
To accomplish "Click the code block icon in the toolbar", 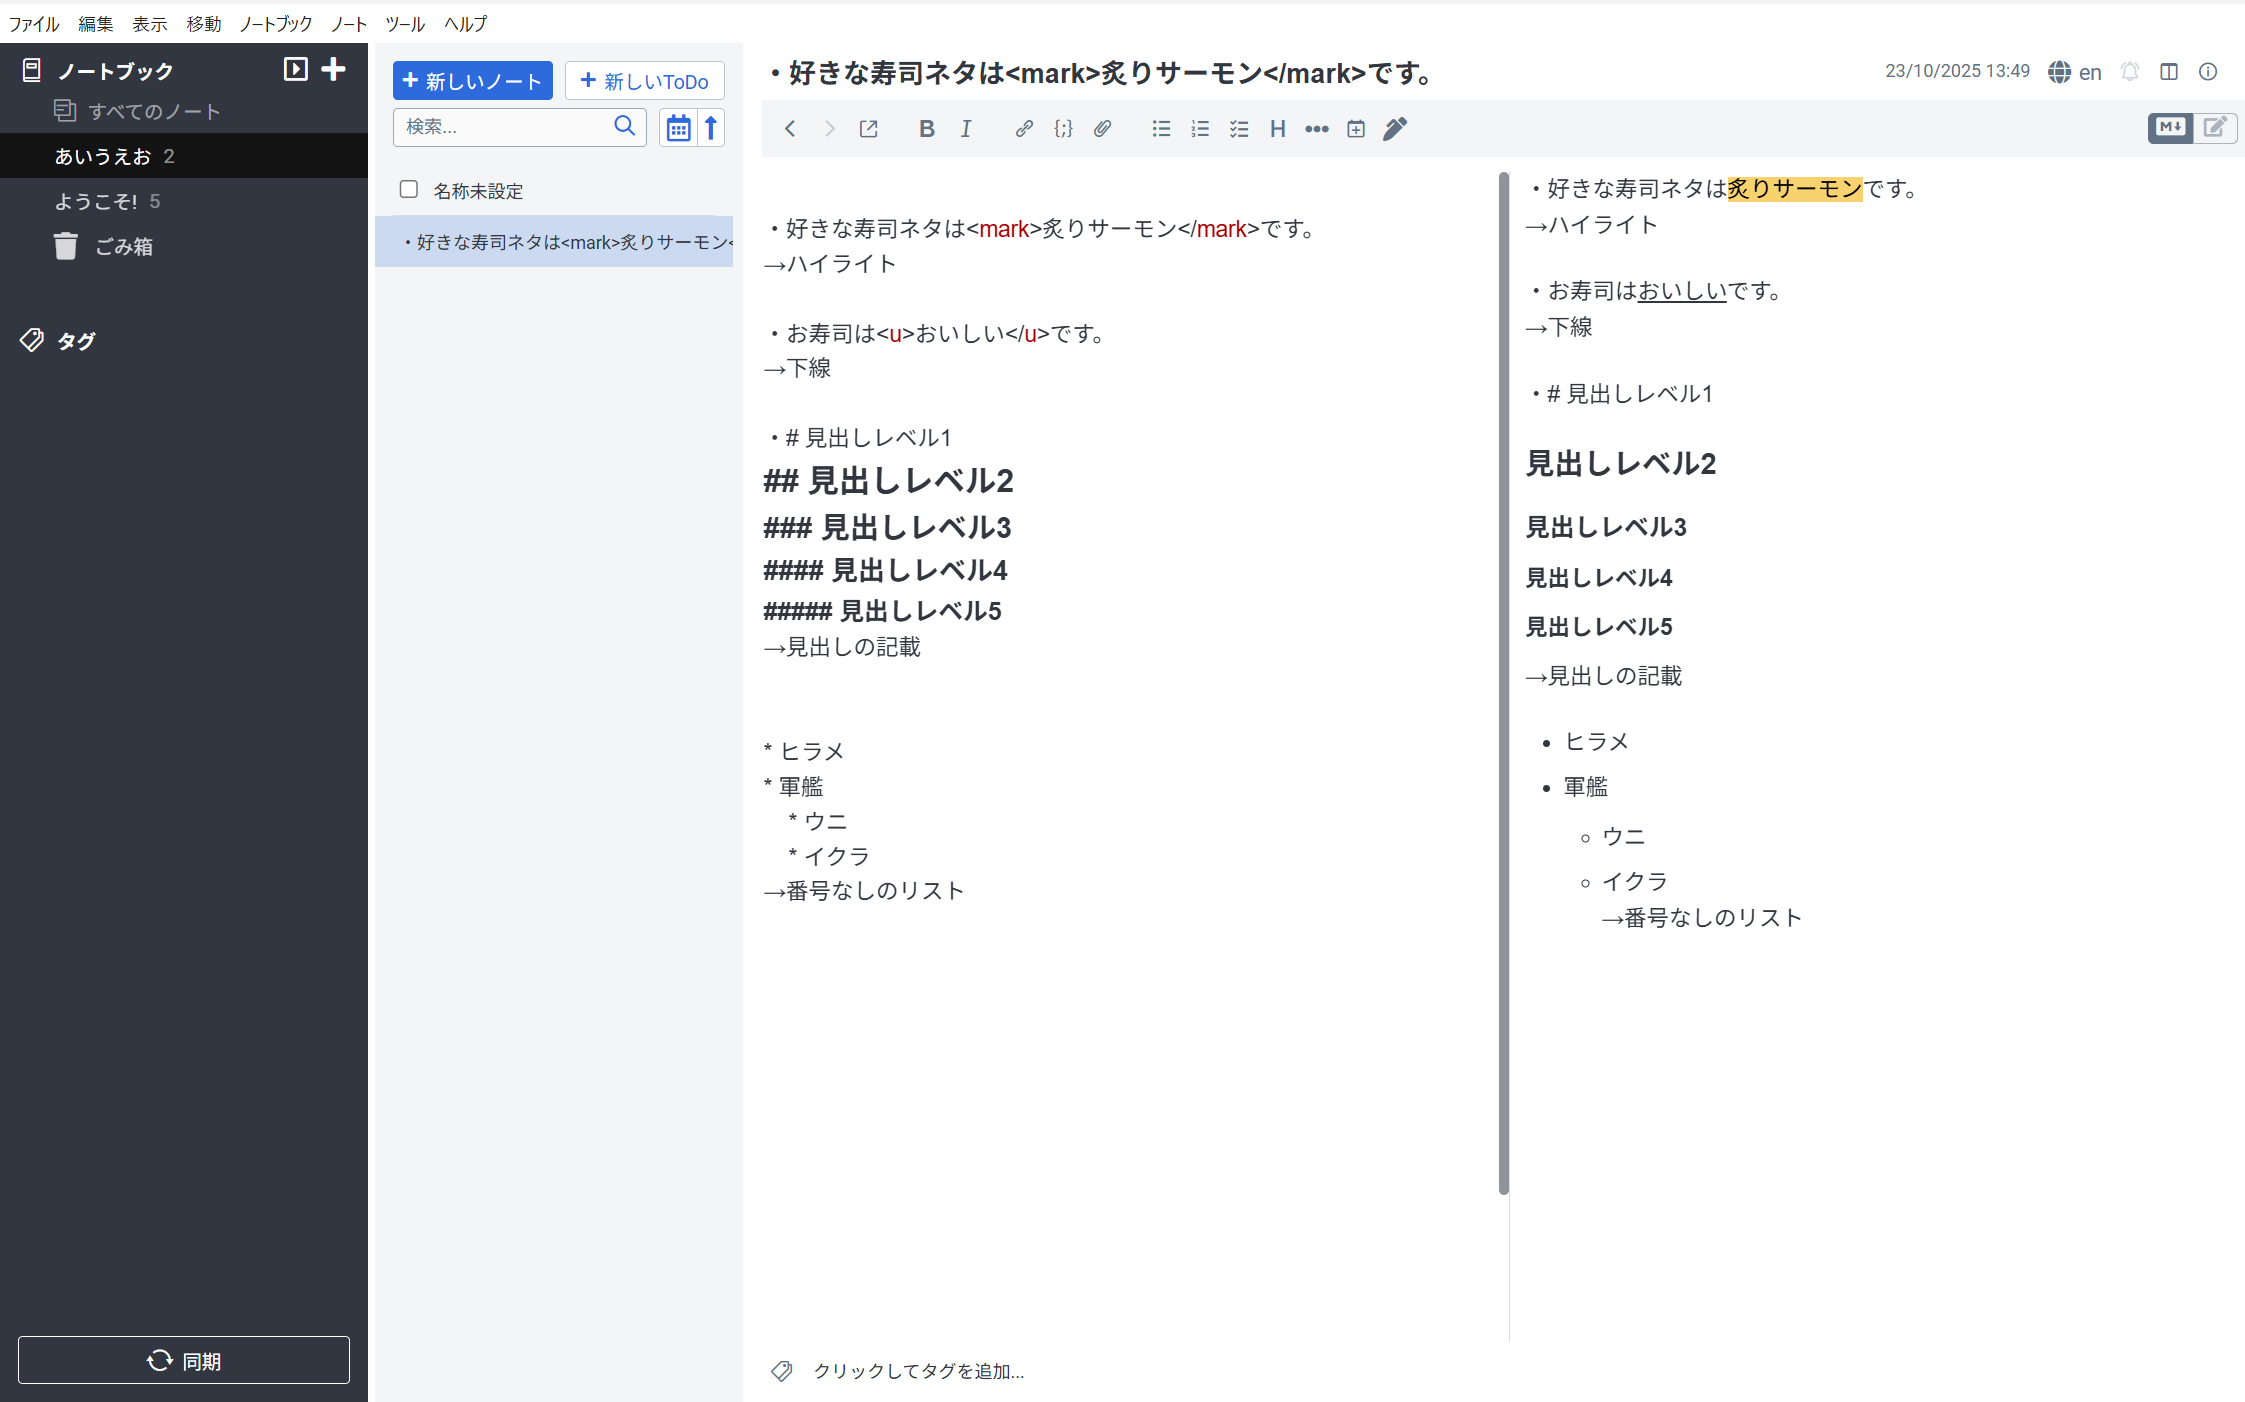I will pyautogui.click(x=1063, y=128).
